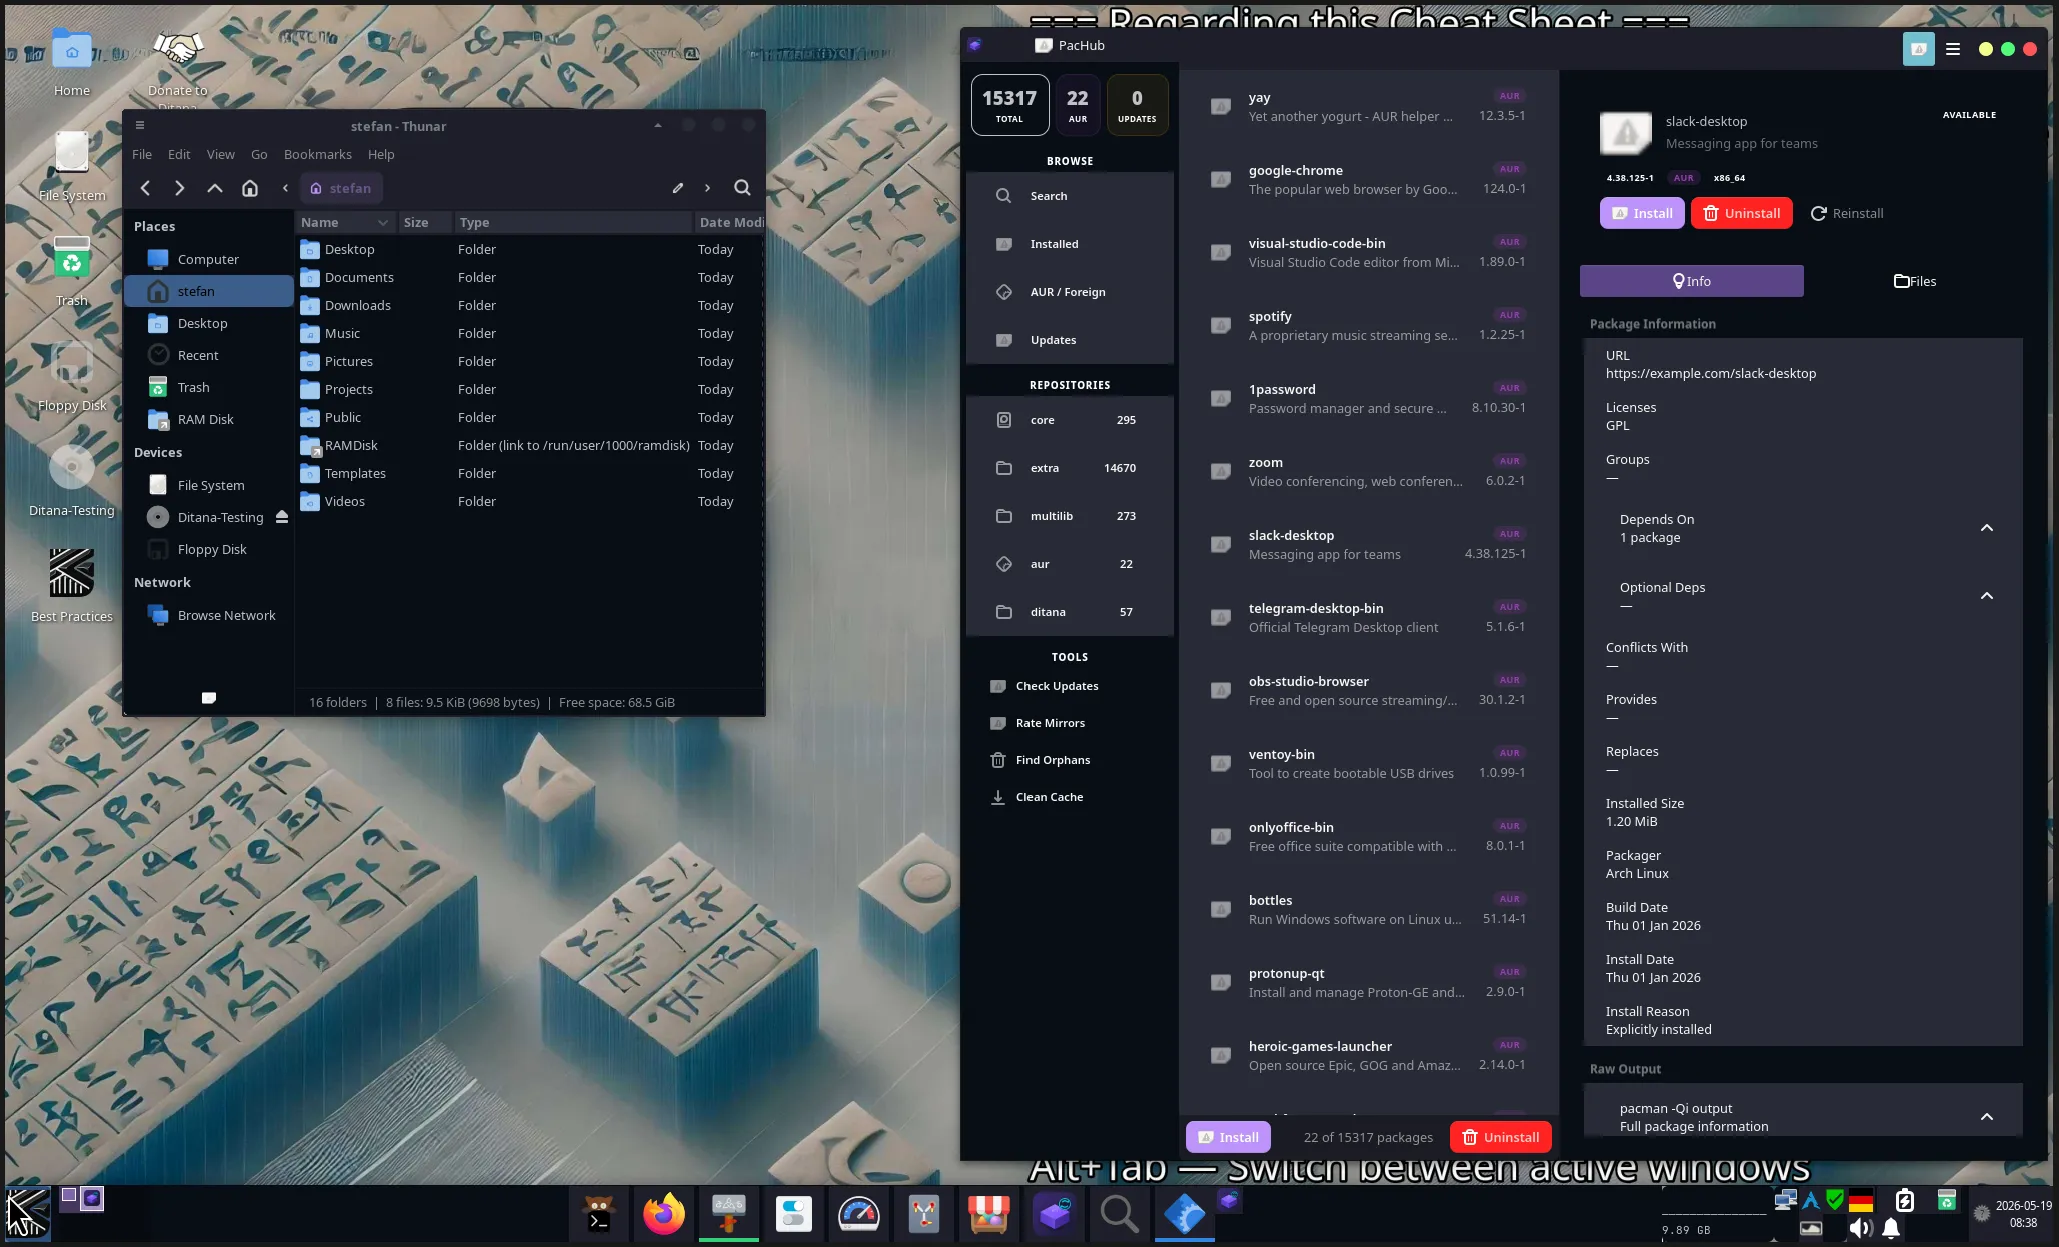The width and height of the screenshot is (2059, 1247).
Task: Select the zoom package row
Action: click(x=1368, y=471)
